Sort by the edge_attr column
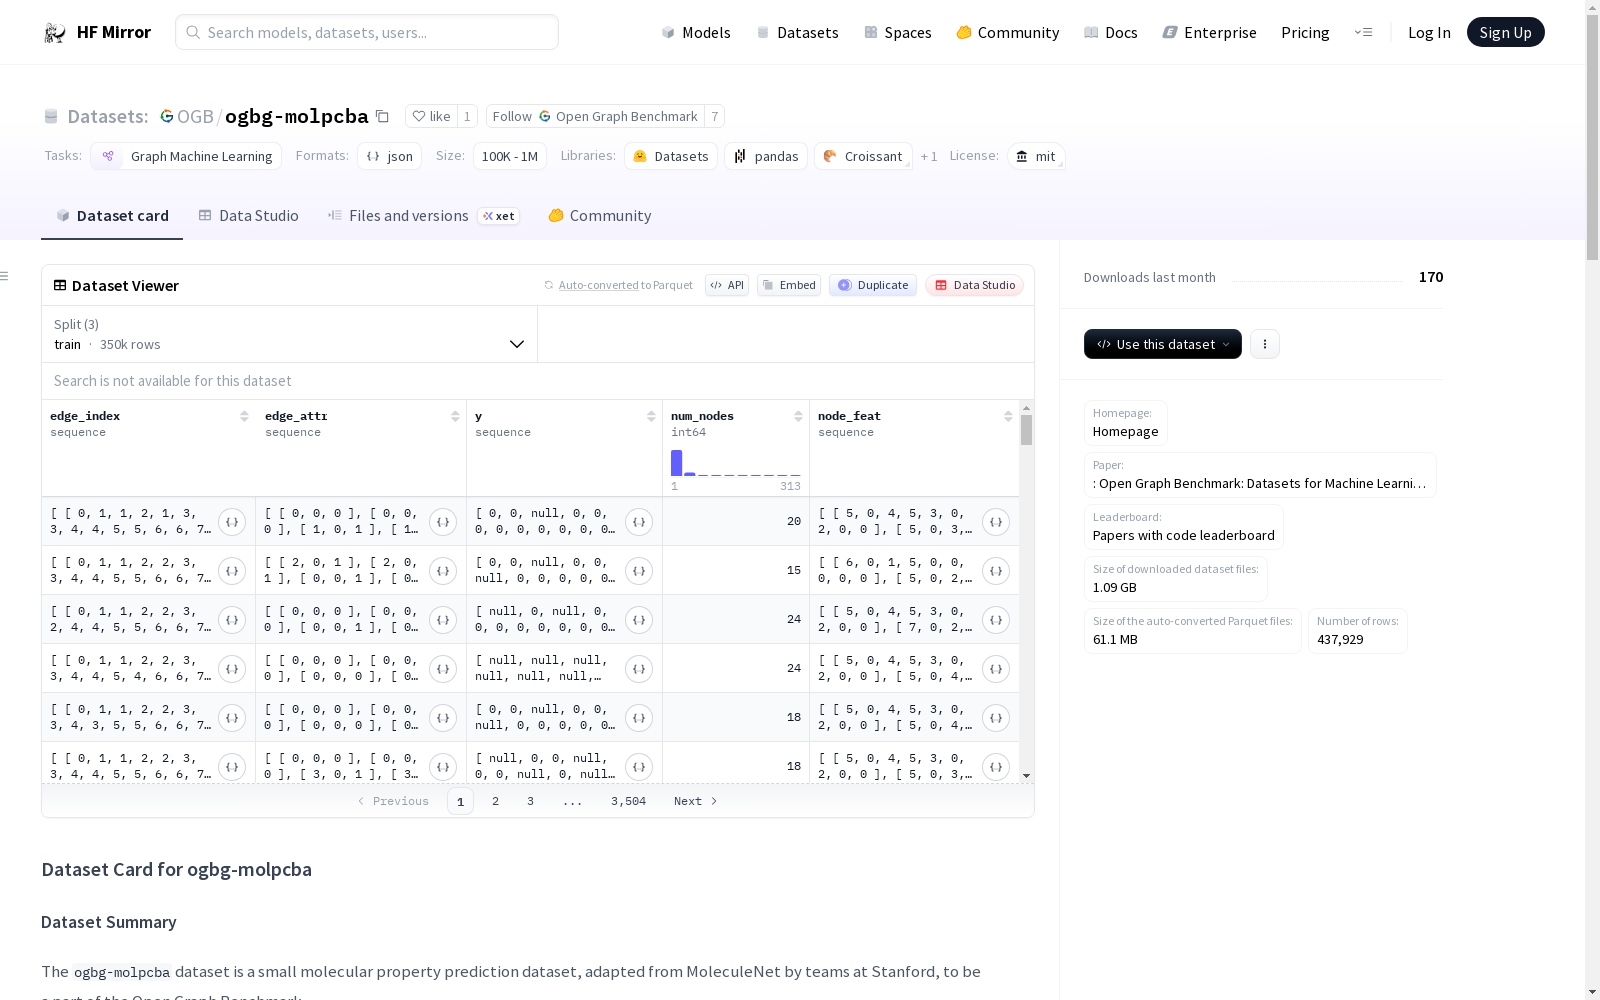The image size is (1600, 1000). click(x=455, y=416)
